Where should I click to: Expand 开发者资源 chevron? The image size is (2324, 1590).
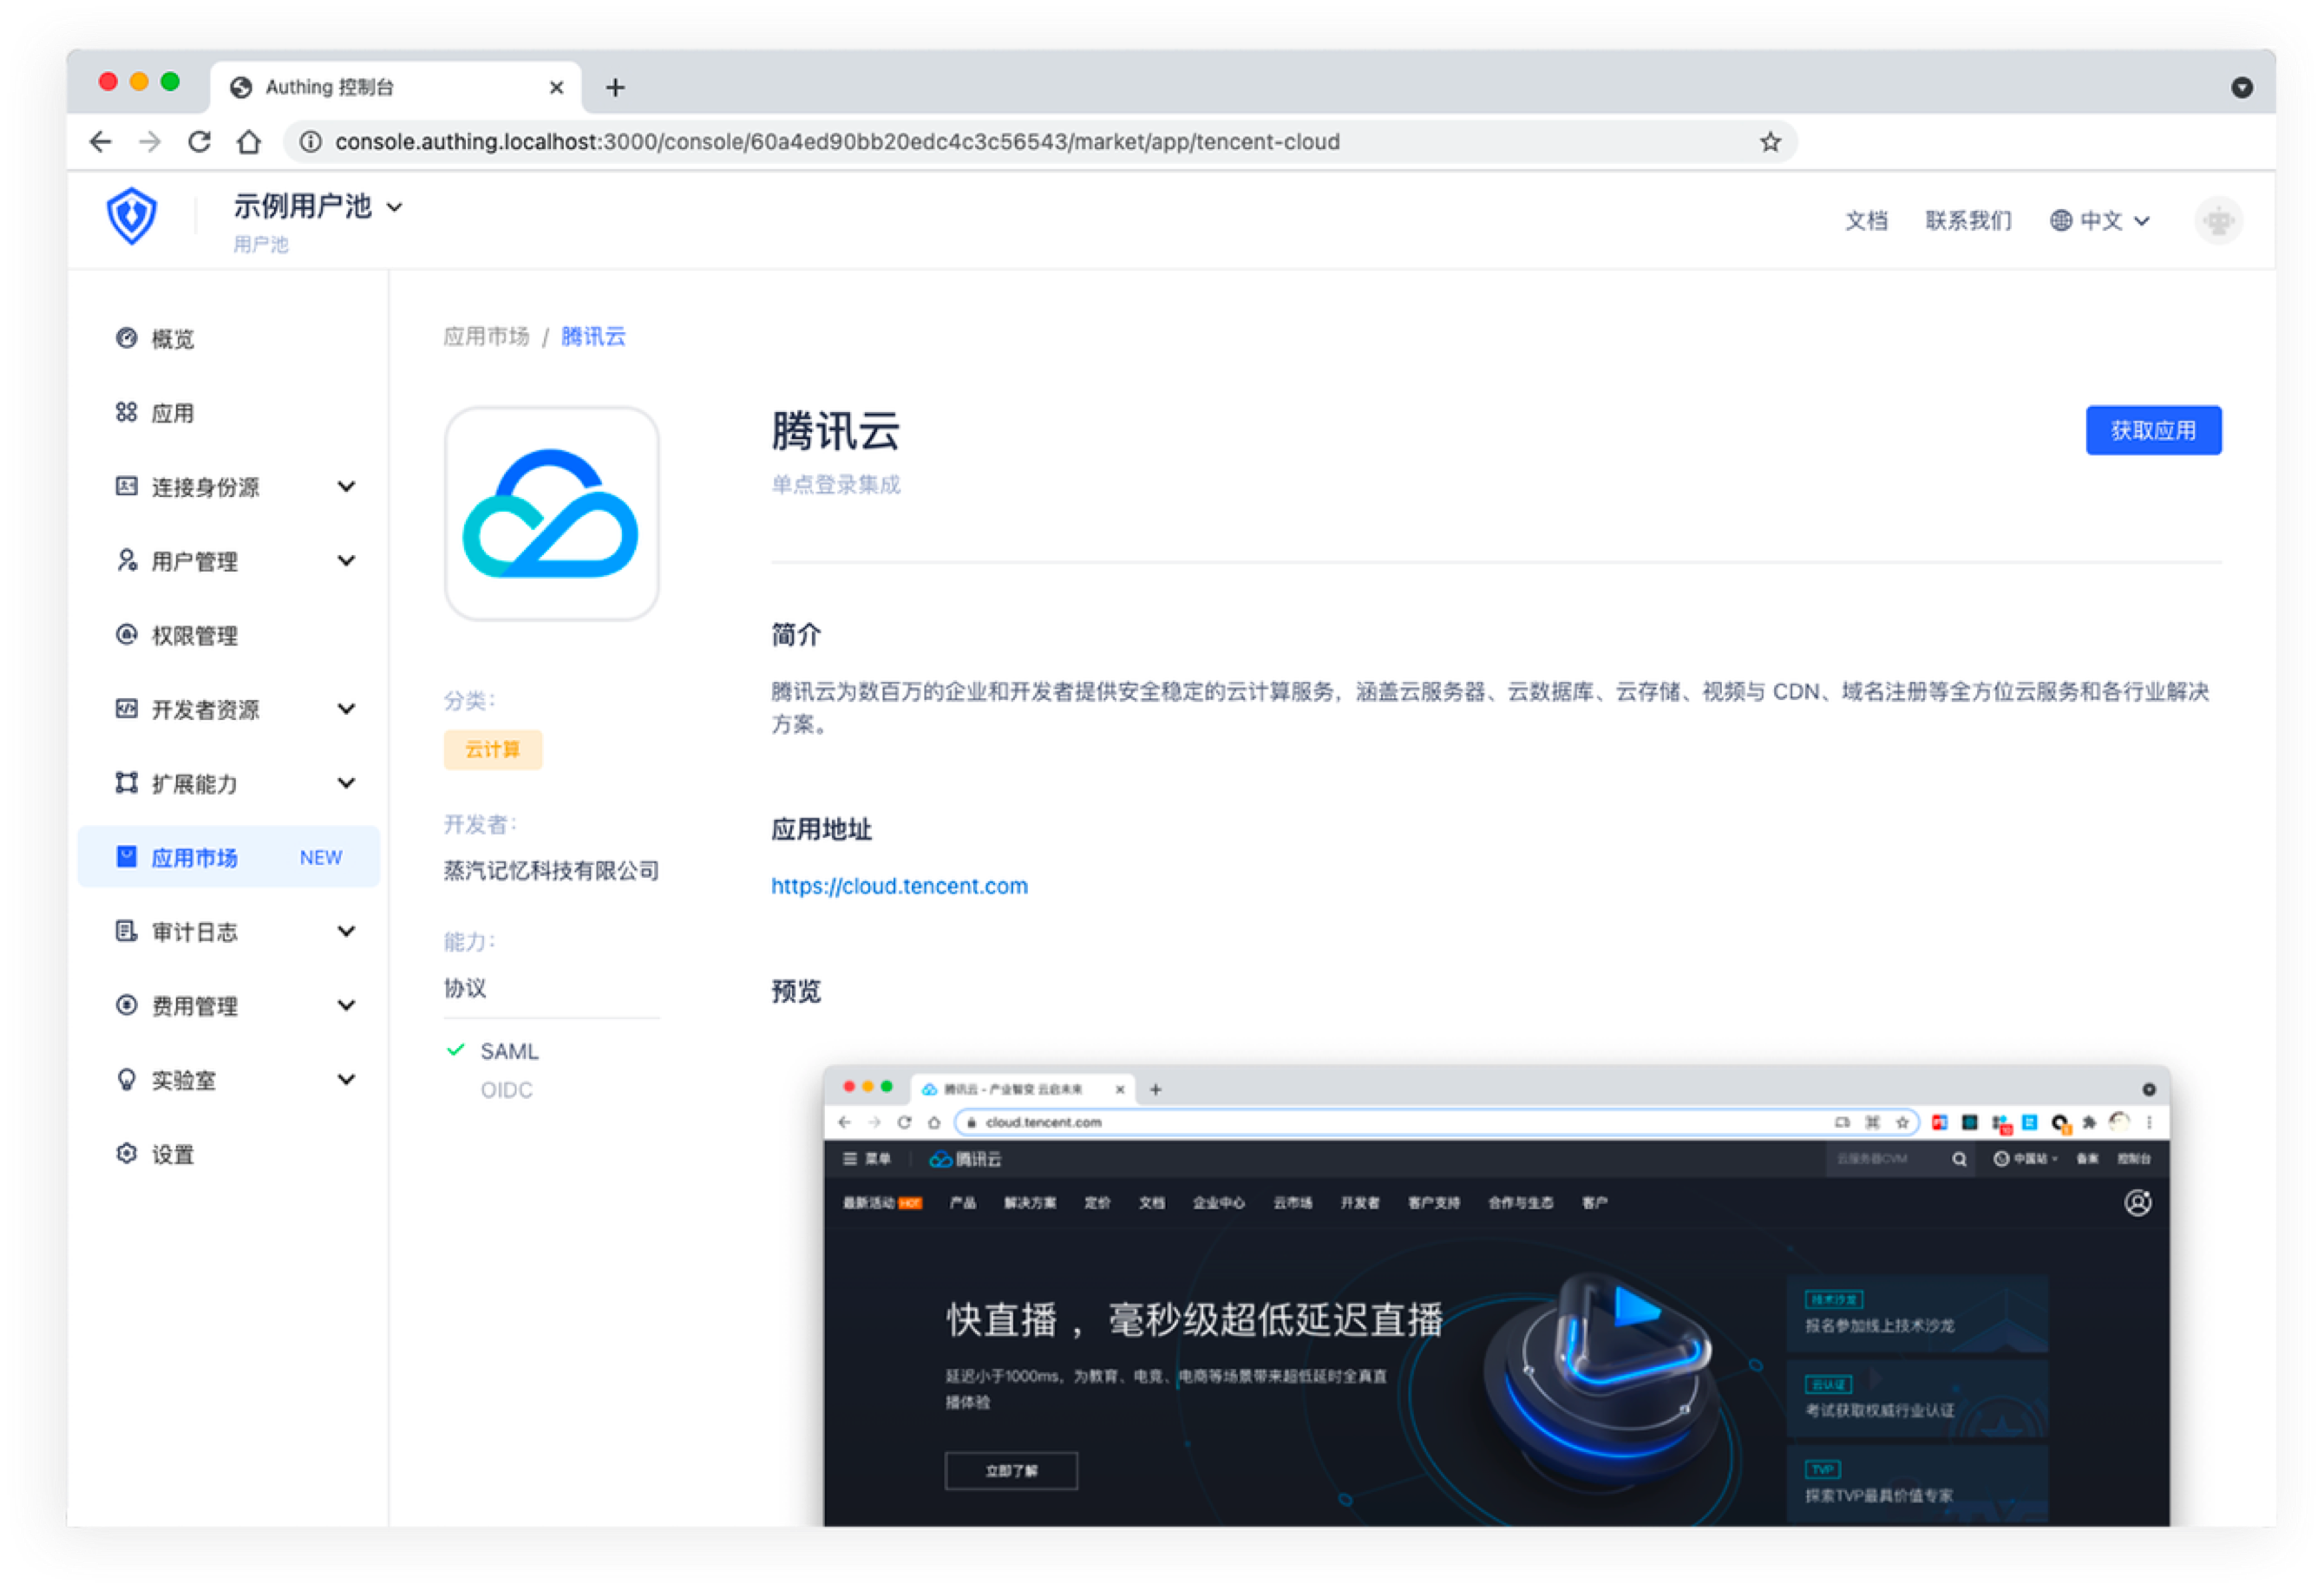pyautogui.click(x=346, y=708)
